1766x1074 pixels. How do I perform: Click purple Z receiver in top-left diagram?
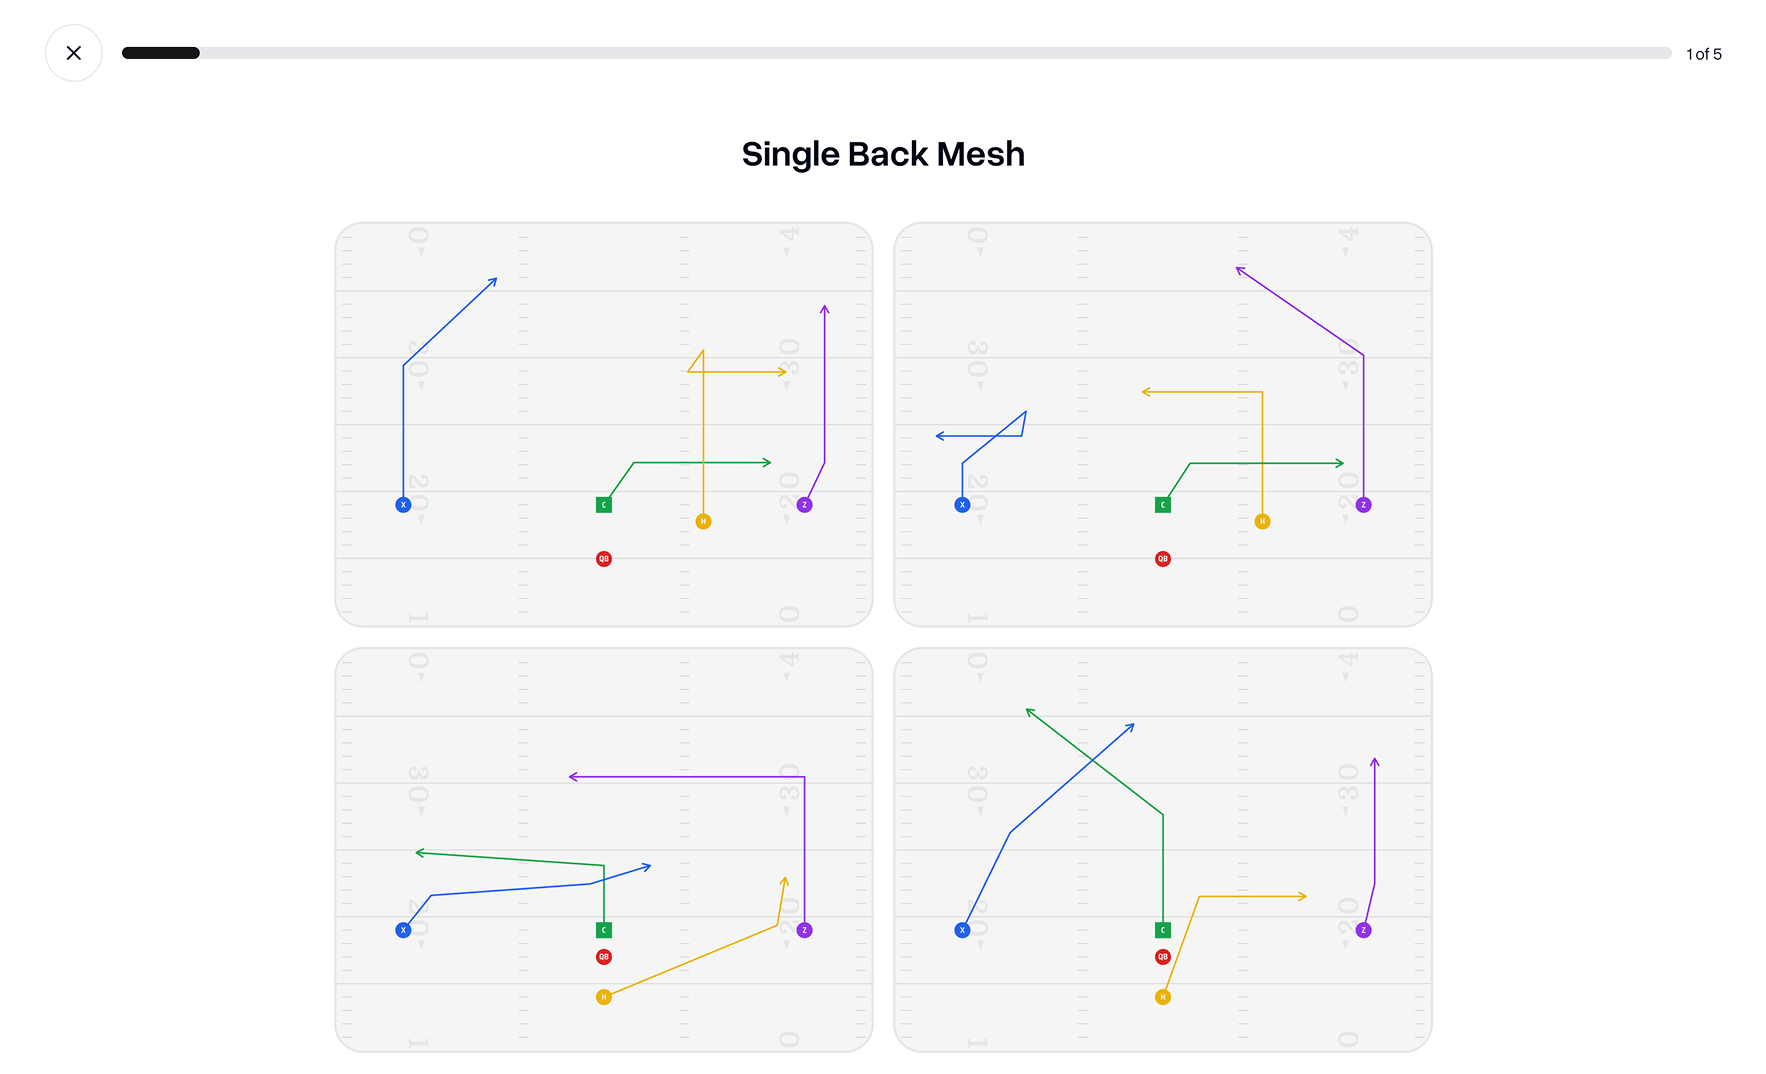(804, 505)
